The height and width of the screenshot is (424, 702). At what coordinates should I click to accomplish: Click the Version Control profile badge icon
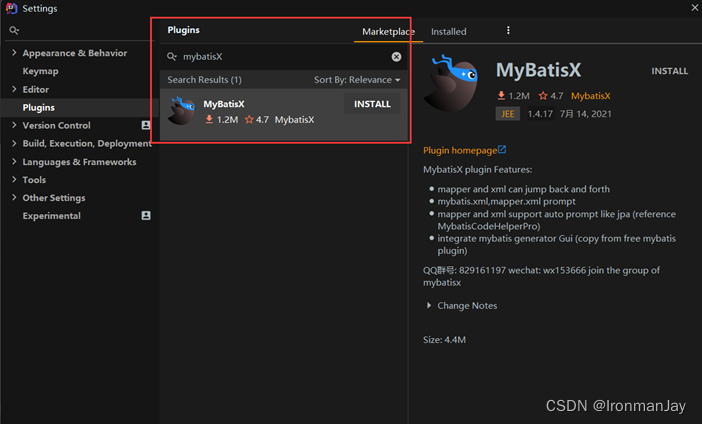pos(146,125)
